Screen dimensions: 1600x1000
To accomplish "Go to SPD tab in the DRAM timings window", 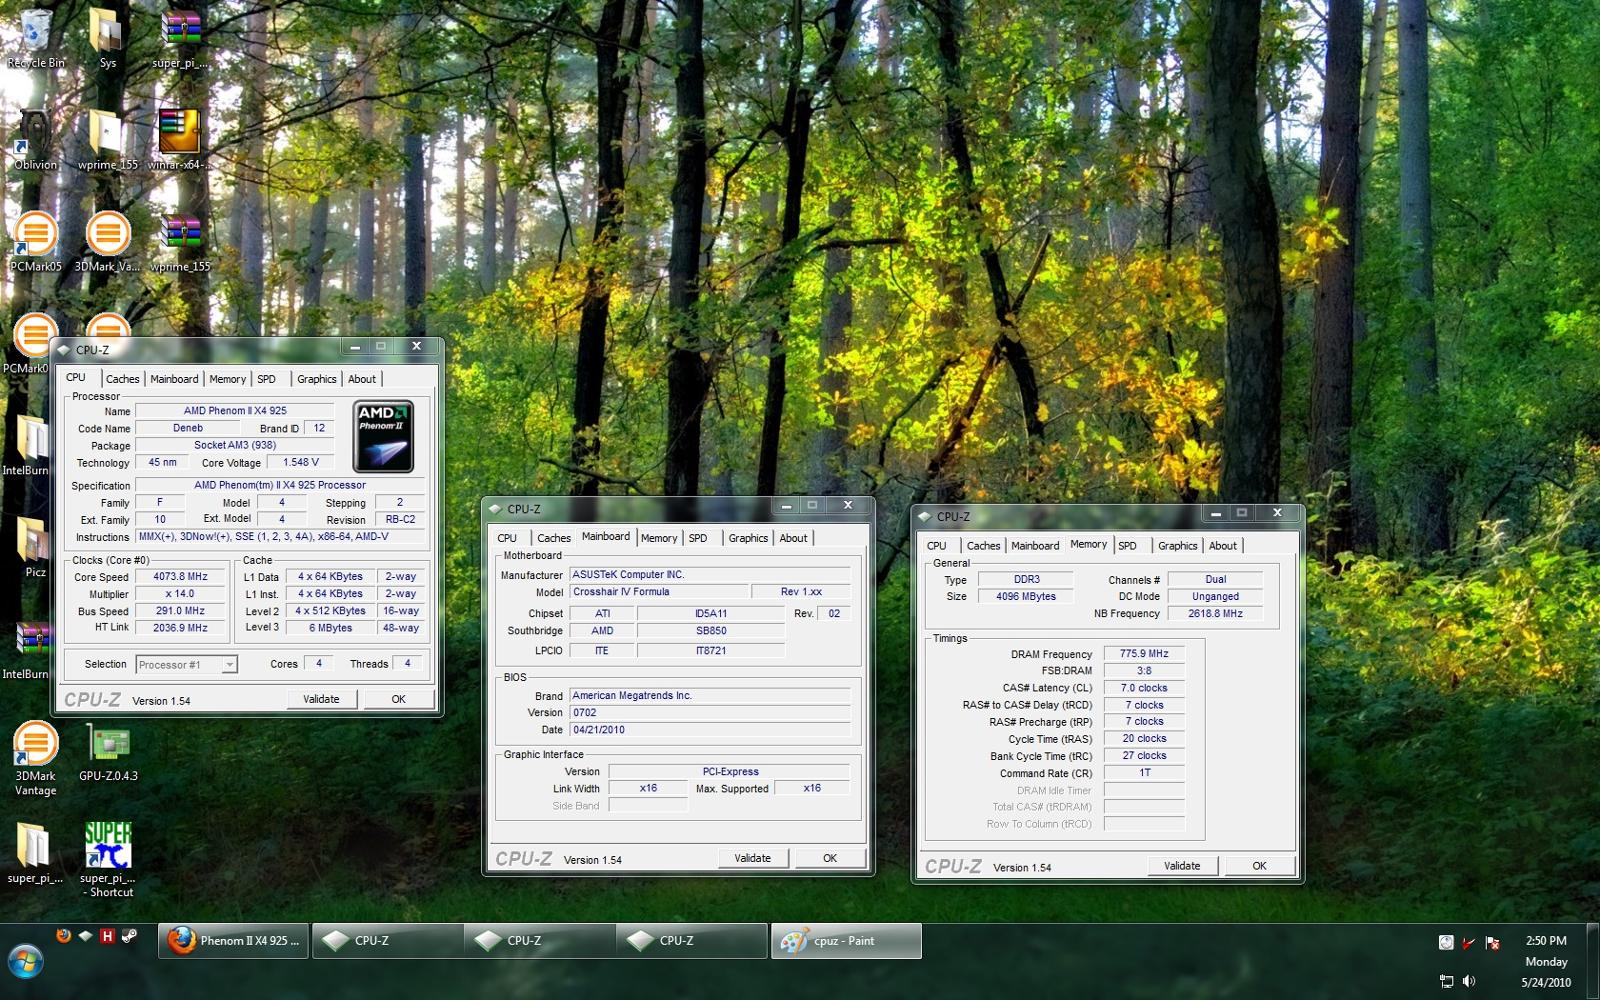I will pos(1128,546).
